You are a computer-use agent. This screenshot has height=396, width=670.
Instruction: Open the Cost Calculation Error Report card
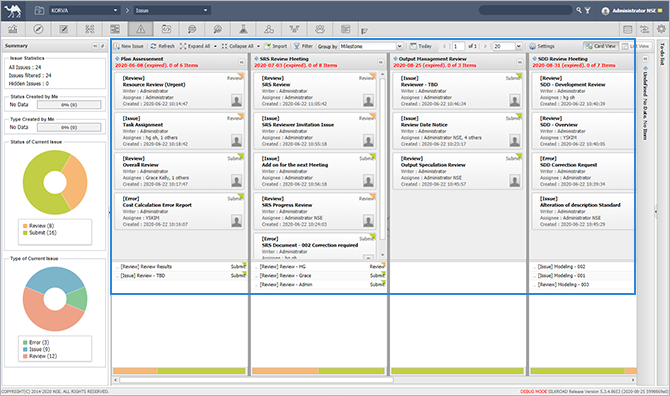179,211
